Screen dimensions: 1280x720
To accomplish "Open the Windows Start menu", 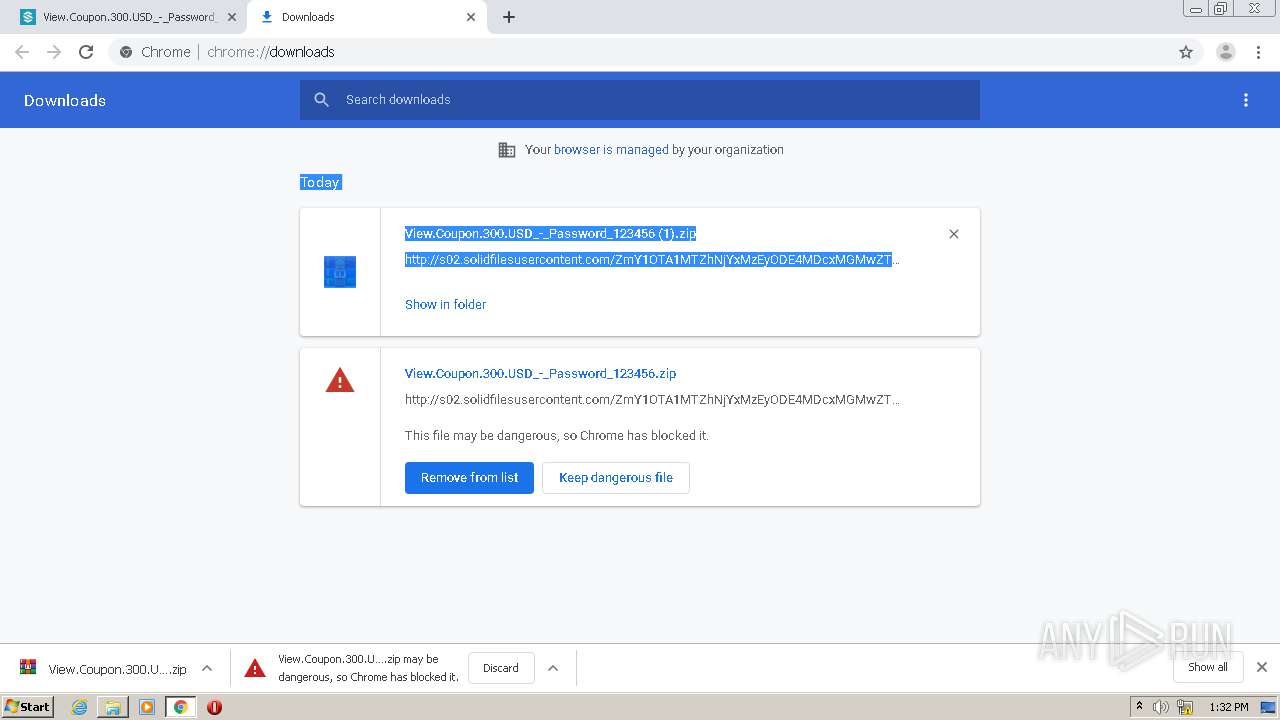I will click(x=28, y=707).
